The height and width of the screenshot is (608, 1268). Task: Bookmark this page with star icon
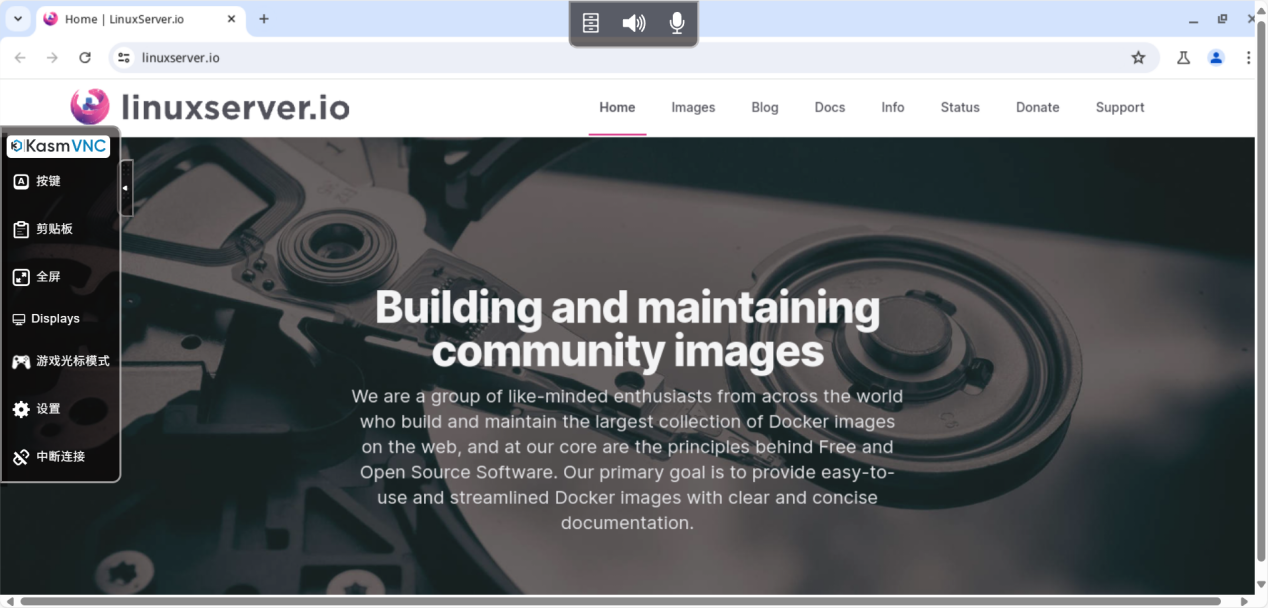click(1138, 58)
